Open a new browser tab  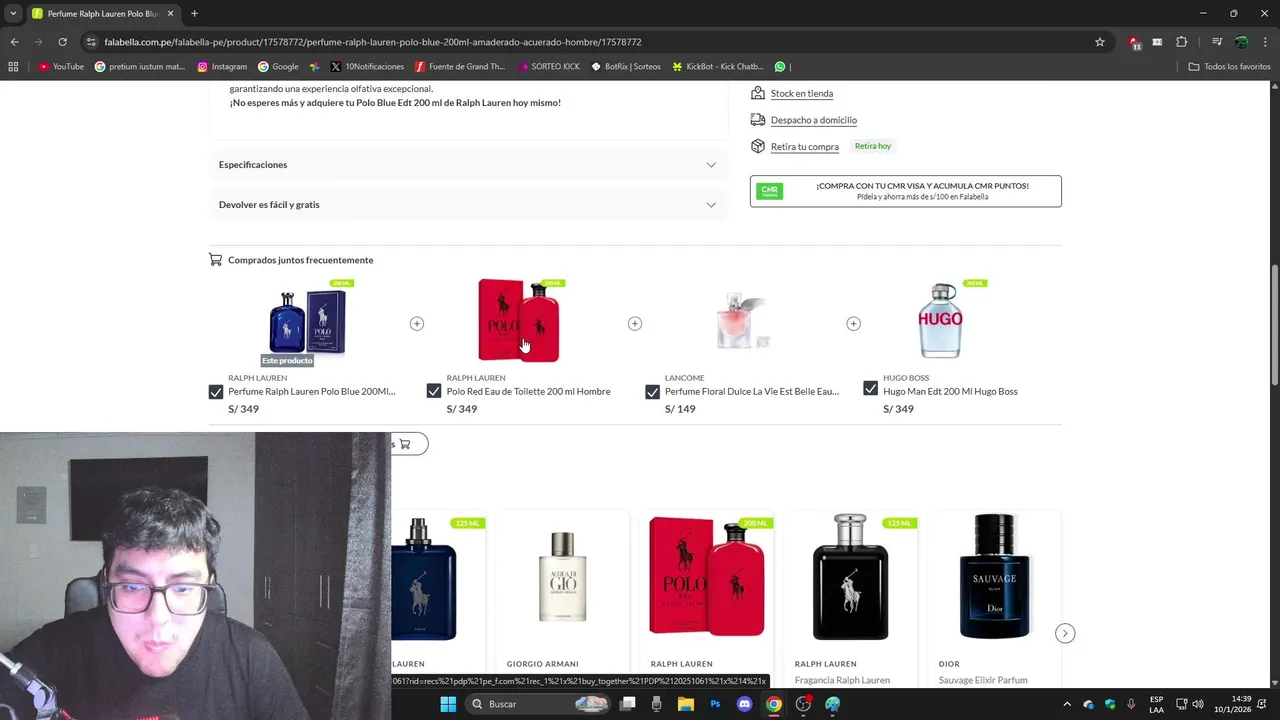pyautogui.click(x=194, y=13)
